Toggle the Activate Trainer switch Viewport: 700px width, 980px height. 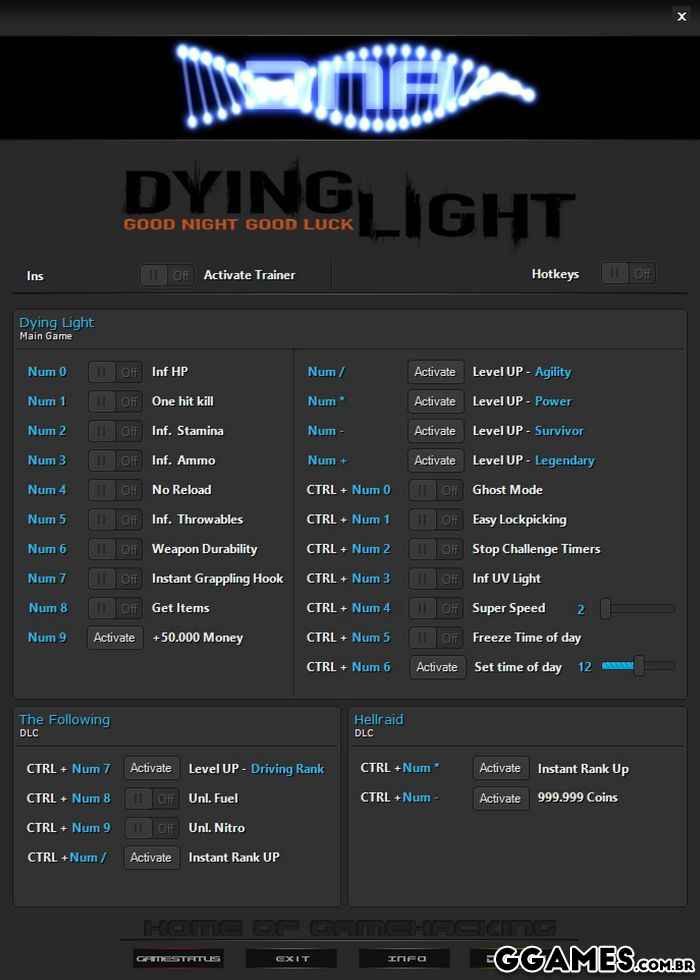click(x=167, y=275)
